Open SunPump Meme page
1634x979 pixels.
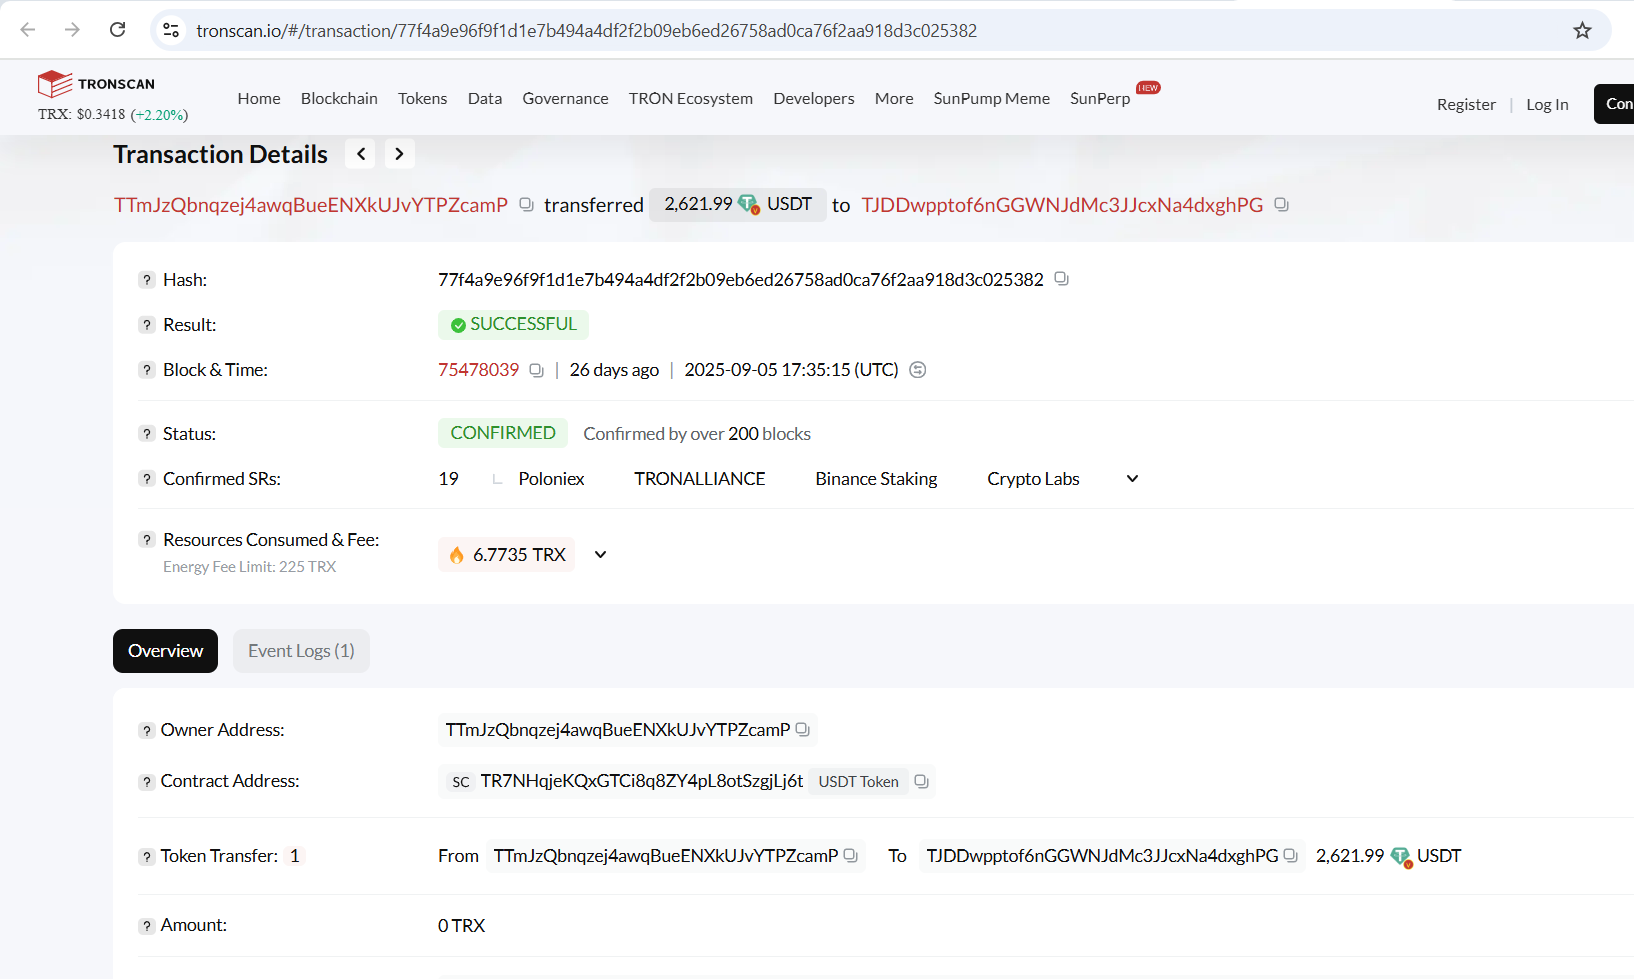[x=992, y=98]
